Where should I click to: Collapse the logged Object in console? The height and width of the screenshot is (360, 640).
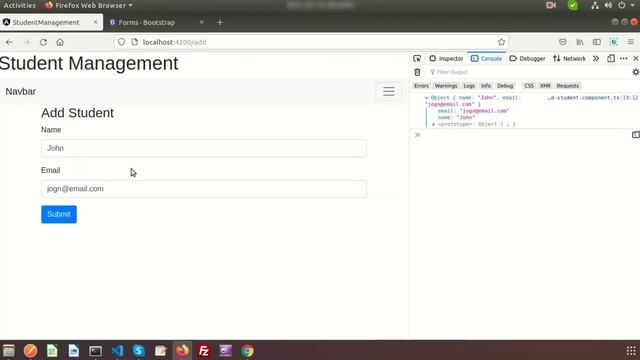pyautogui.click(x=426, y=98)
